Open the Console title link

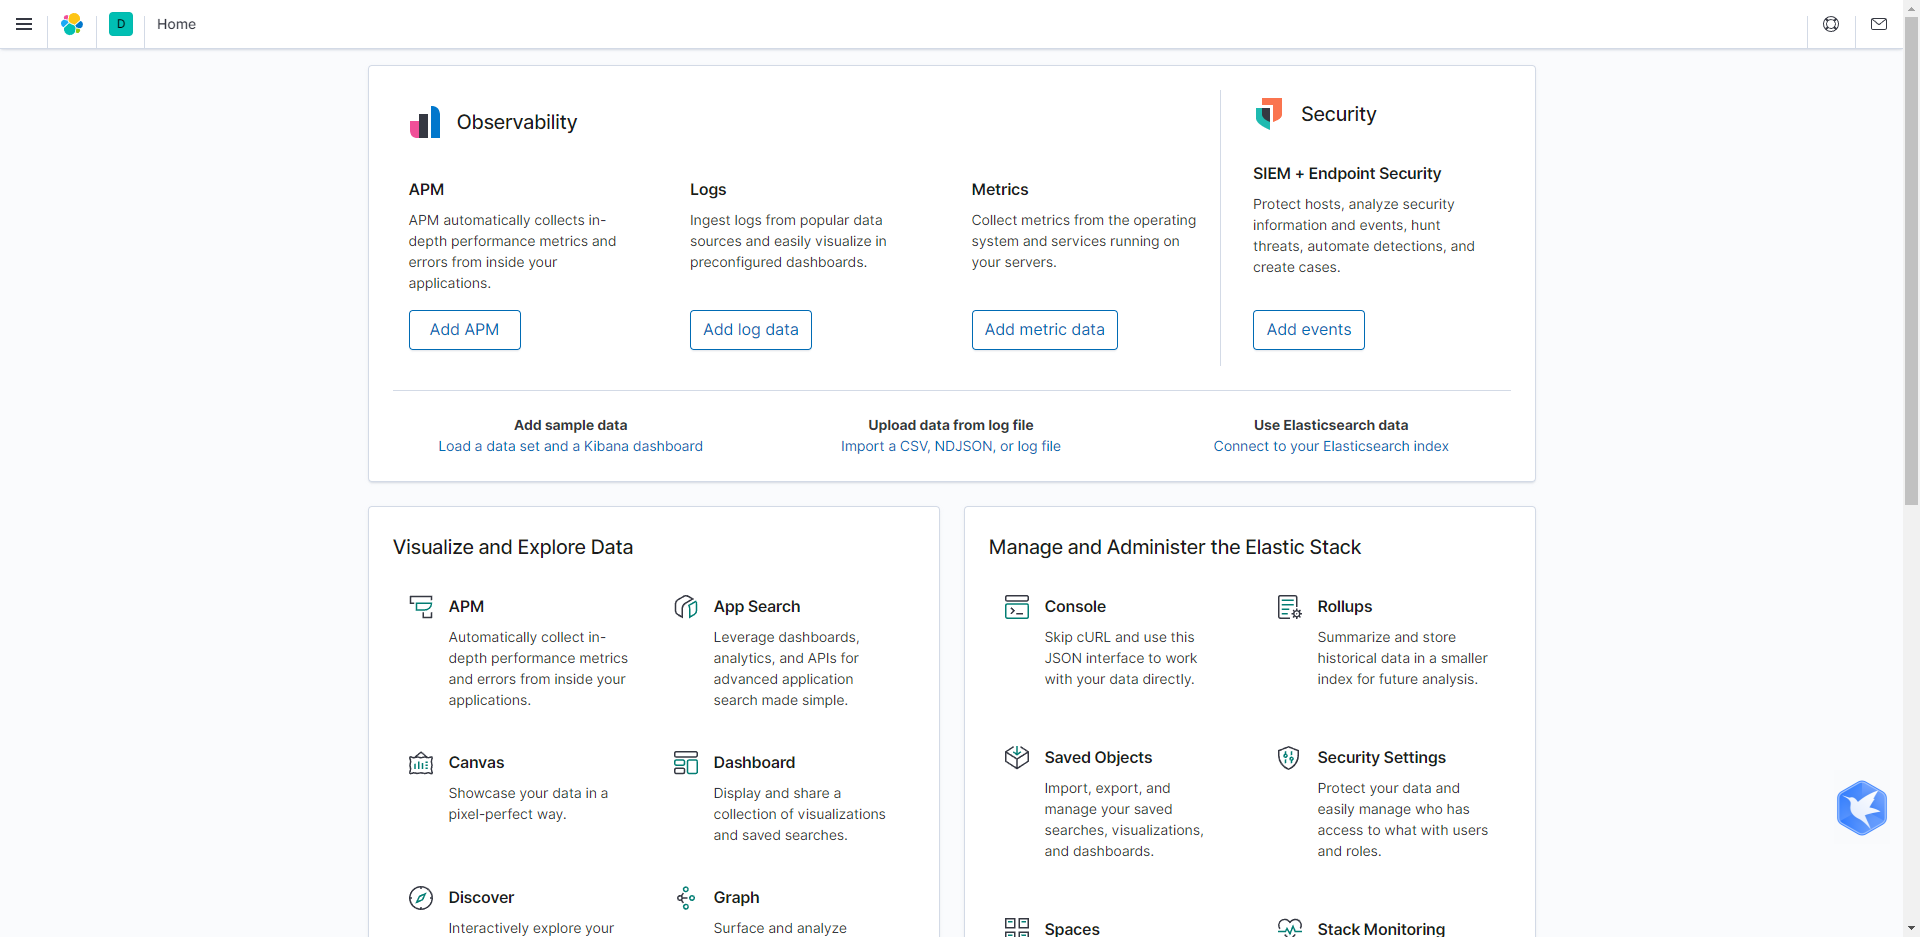[x=1075, y=606]
